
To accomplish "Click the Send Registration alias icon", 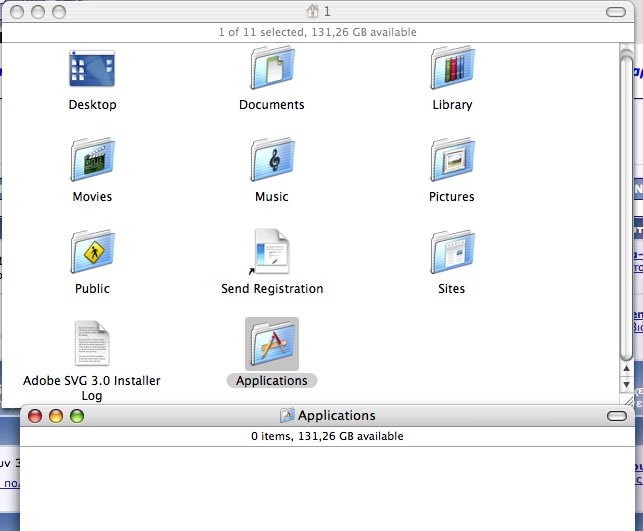I will pyautogui.click(x=271, y=253).
